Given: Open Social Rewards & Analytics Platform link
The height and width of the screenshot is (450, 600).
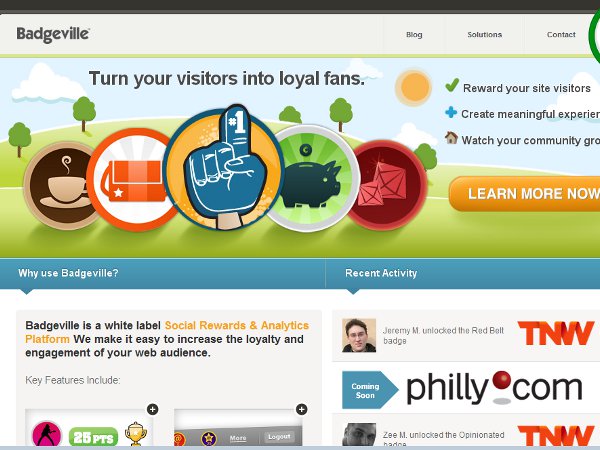Looking at the screenshot, I should pyautogui.click(x=167, y=332).
